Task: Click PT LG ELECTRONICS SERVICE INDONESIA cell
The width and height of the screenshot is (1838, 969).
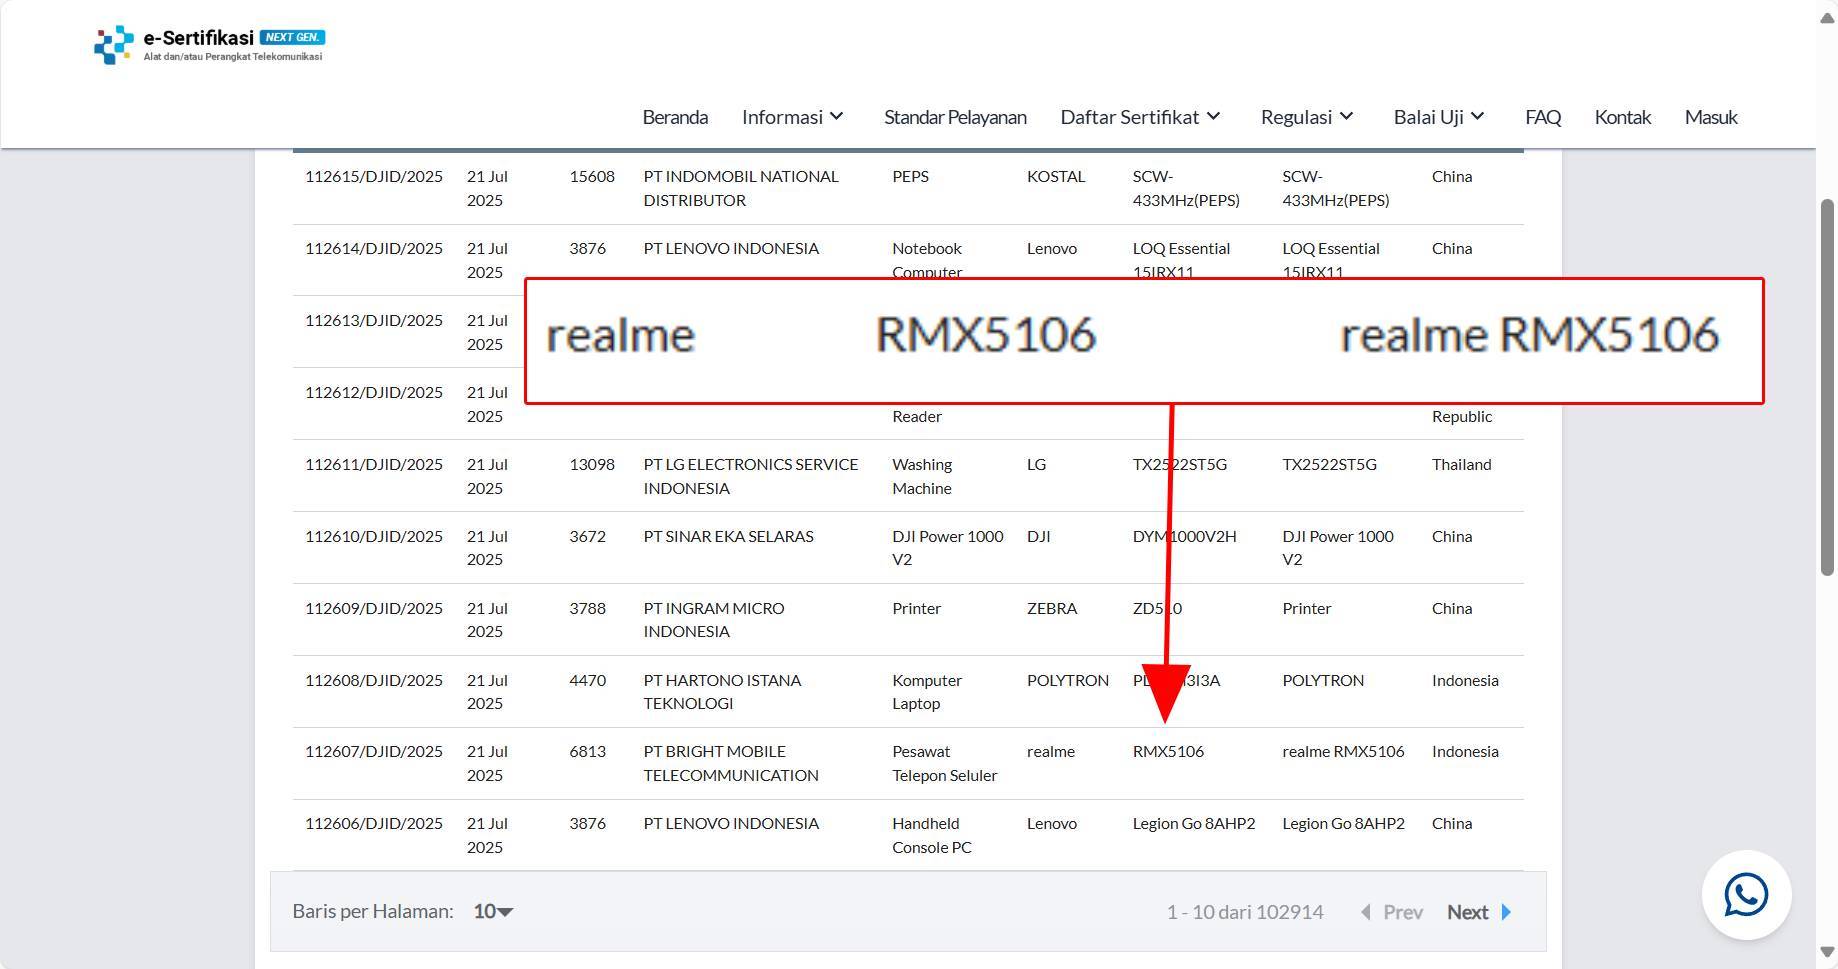Action: [751, 476]
